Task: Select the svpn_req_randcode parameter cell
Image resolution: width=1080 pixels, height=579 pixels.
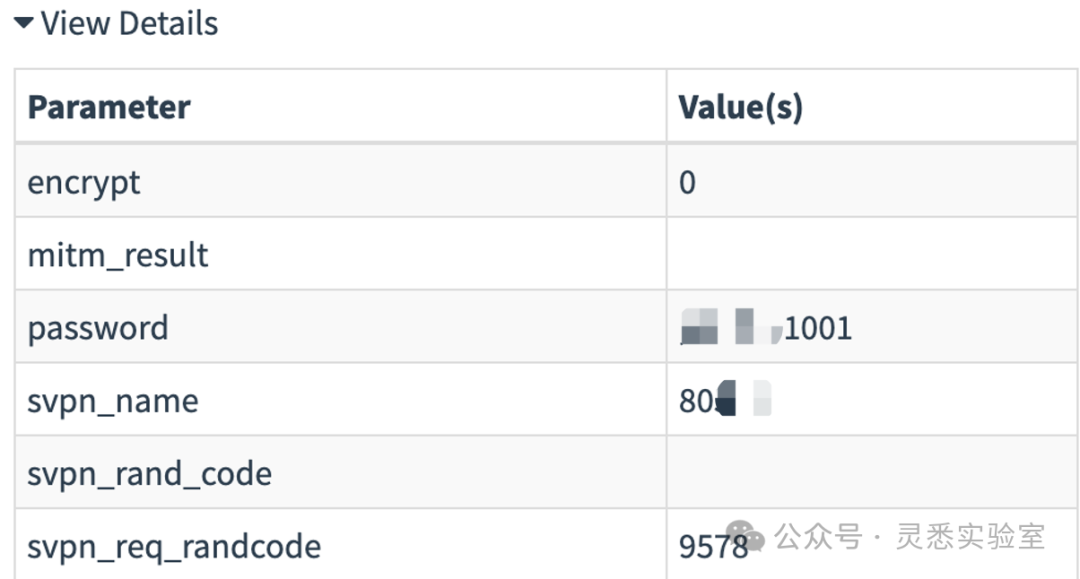Action: [174, 546]
